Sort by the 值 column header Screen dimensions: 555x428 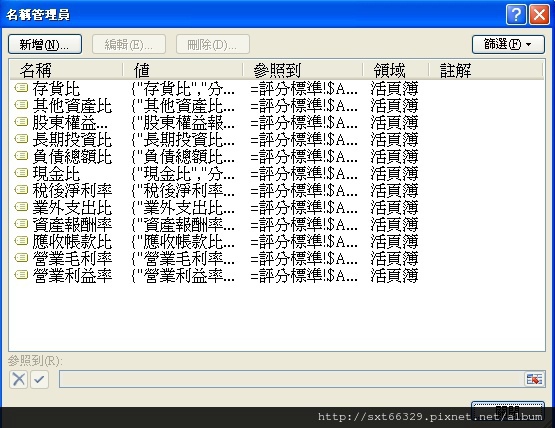(183, 70)
